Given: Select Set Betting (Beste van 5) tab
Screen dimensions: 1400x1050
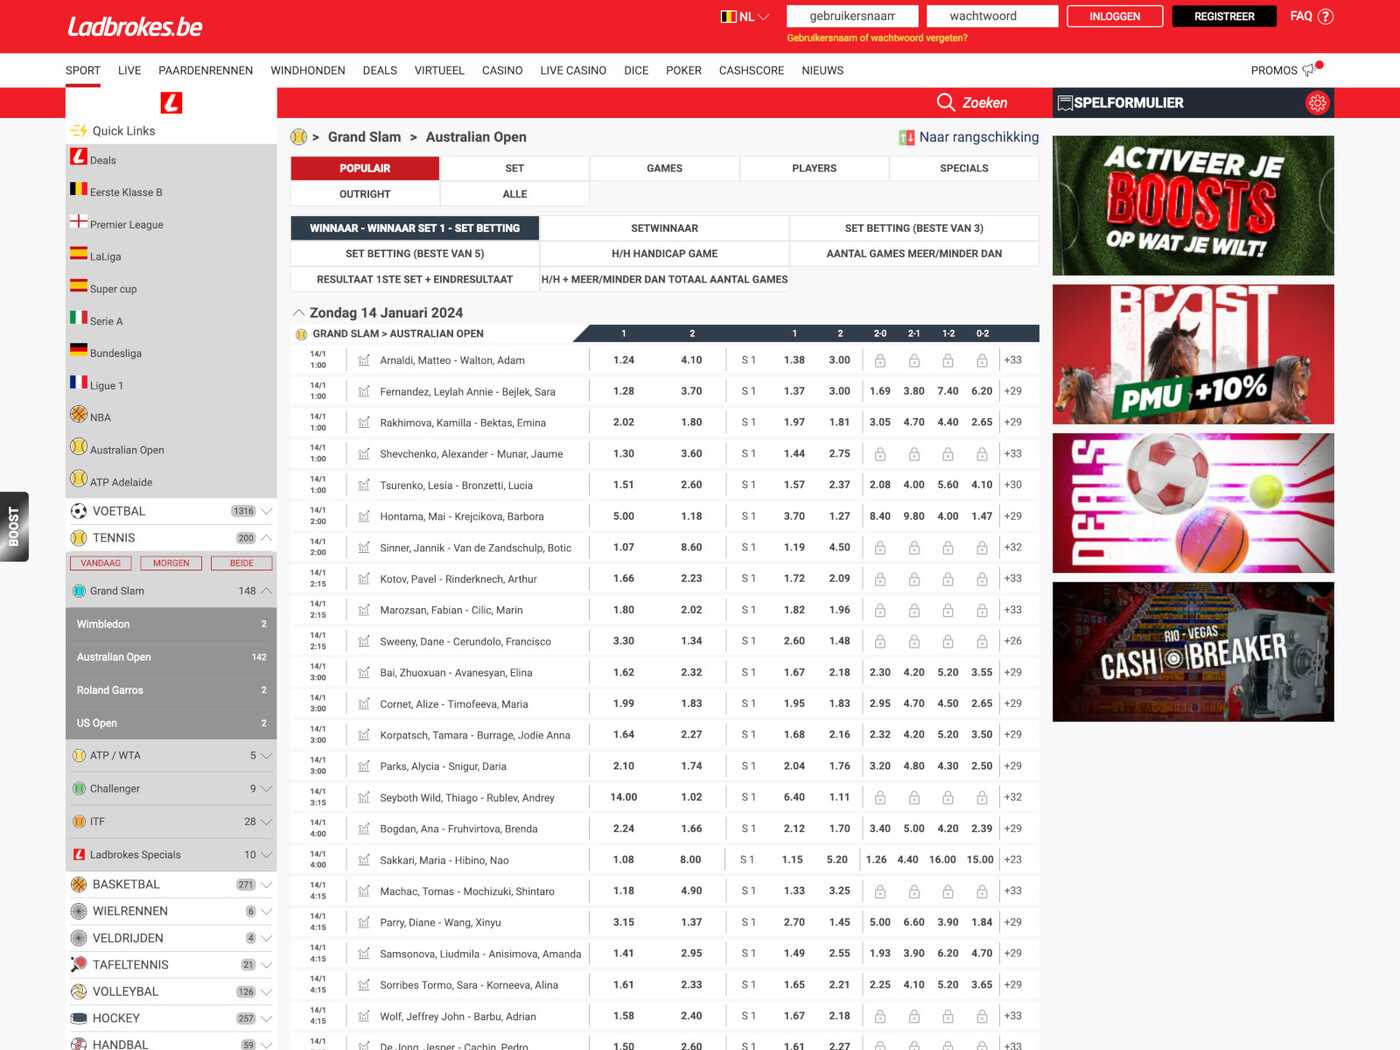Looking at the screenshot, I should [x=414, y=254].
